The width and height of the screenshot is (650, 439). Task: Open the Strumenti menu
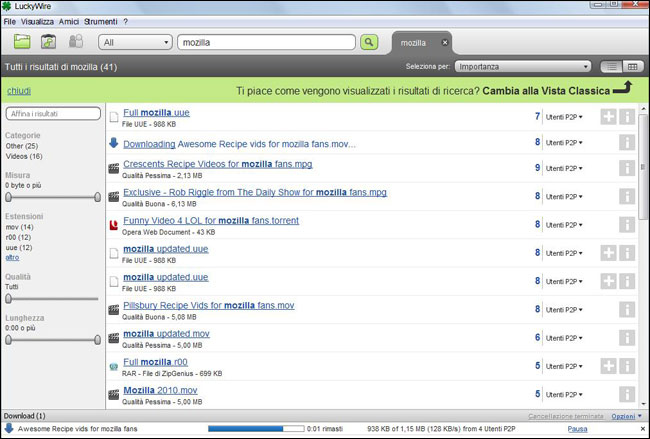(x=101, y=20)
